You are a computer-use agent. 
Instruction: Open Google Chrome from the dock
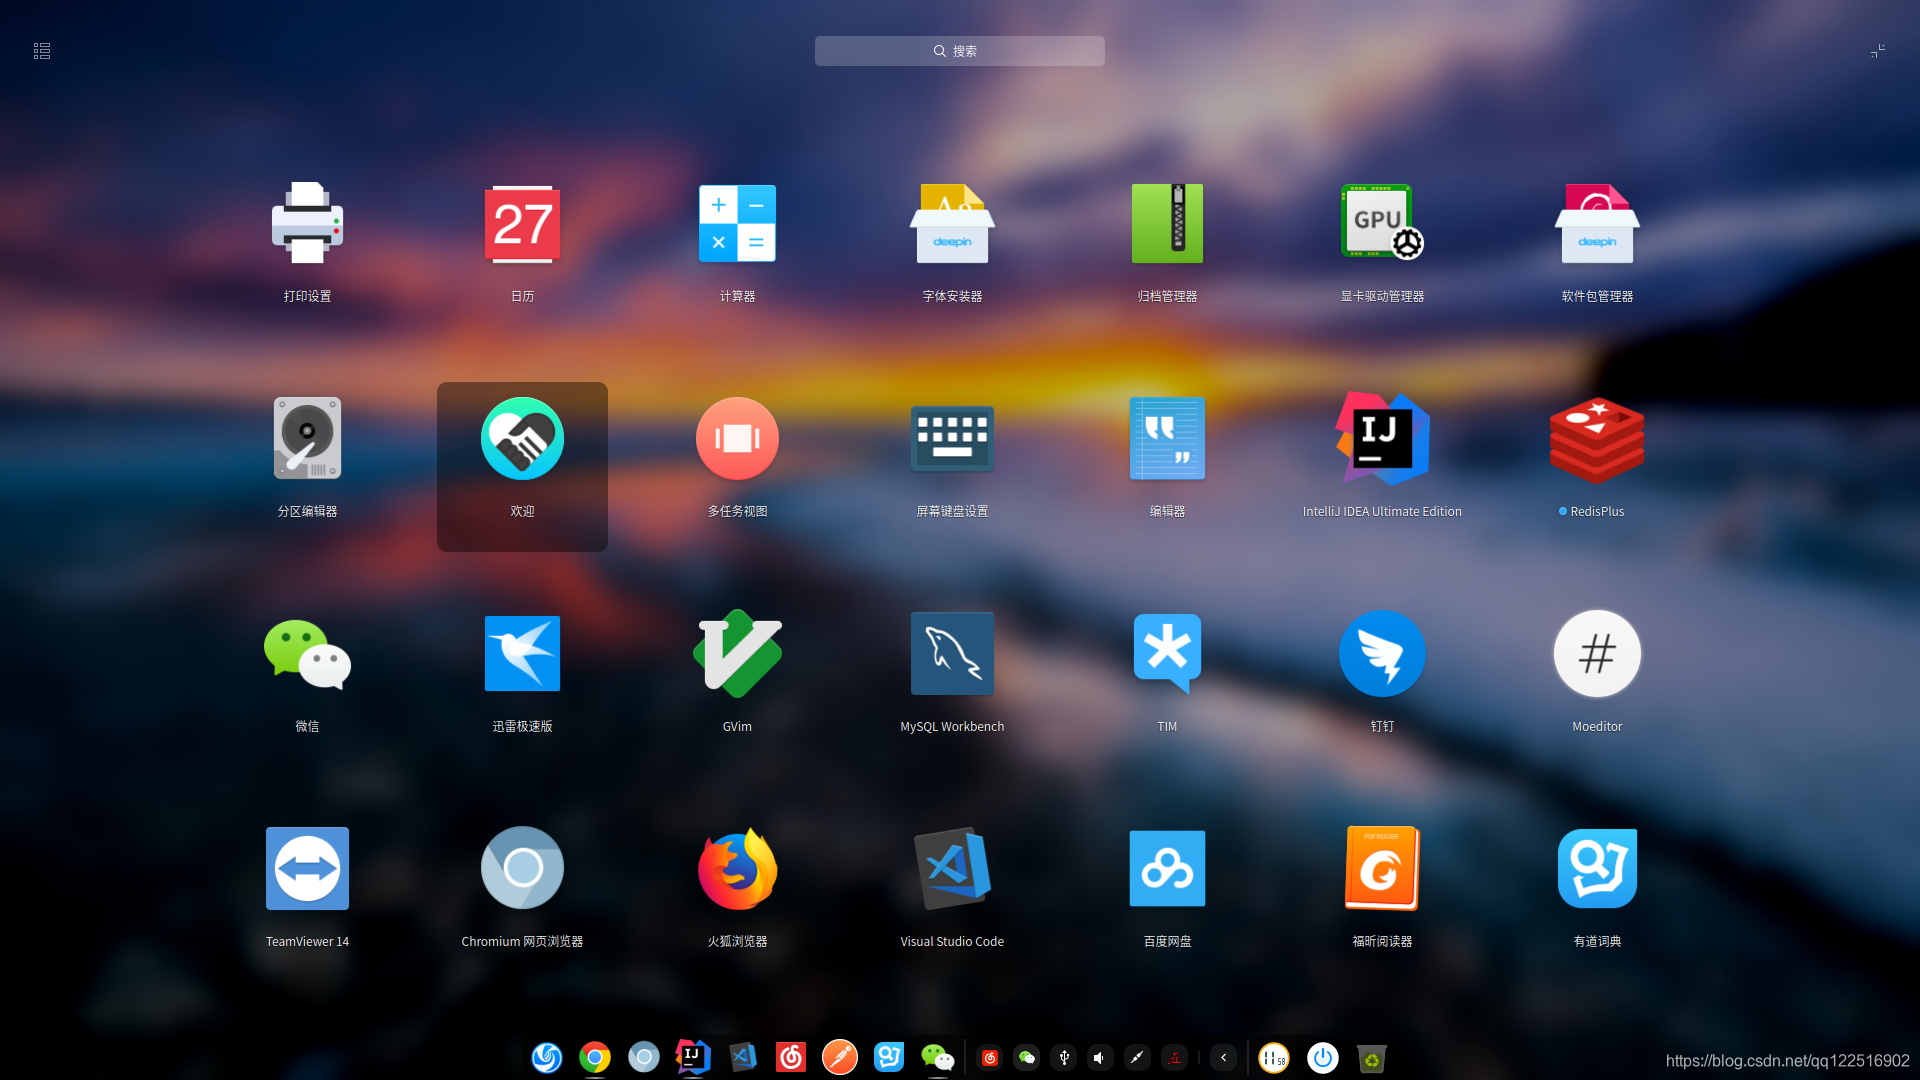pos(595,1057)
